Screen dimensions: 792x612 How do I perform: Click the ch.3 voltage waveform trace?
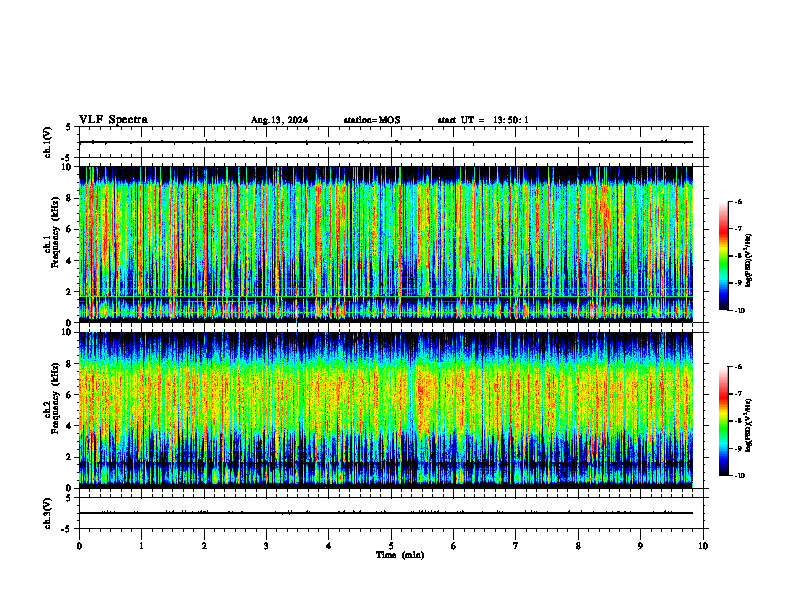(x=386, y=513)
